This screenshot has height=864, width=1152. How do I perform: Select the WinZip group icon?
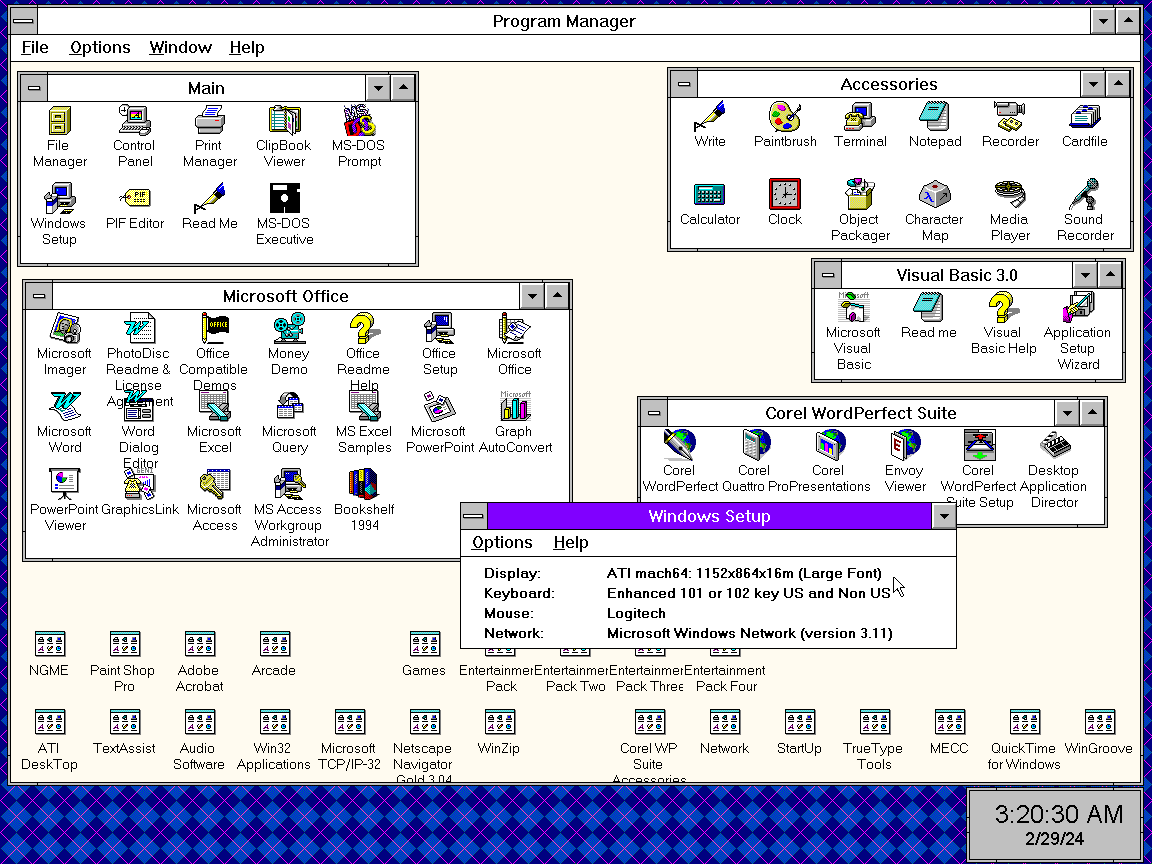tap(499, 722)
